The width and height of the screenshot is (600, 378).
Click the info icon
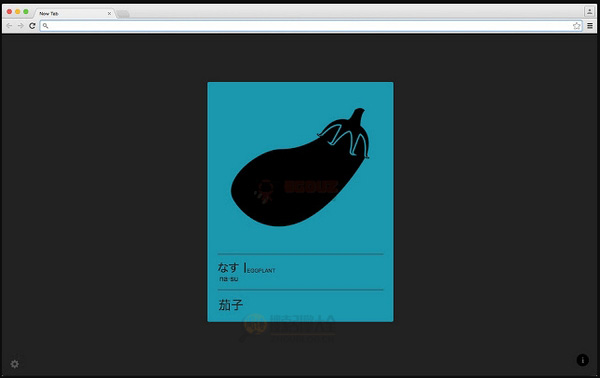tap(582, 360)
